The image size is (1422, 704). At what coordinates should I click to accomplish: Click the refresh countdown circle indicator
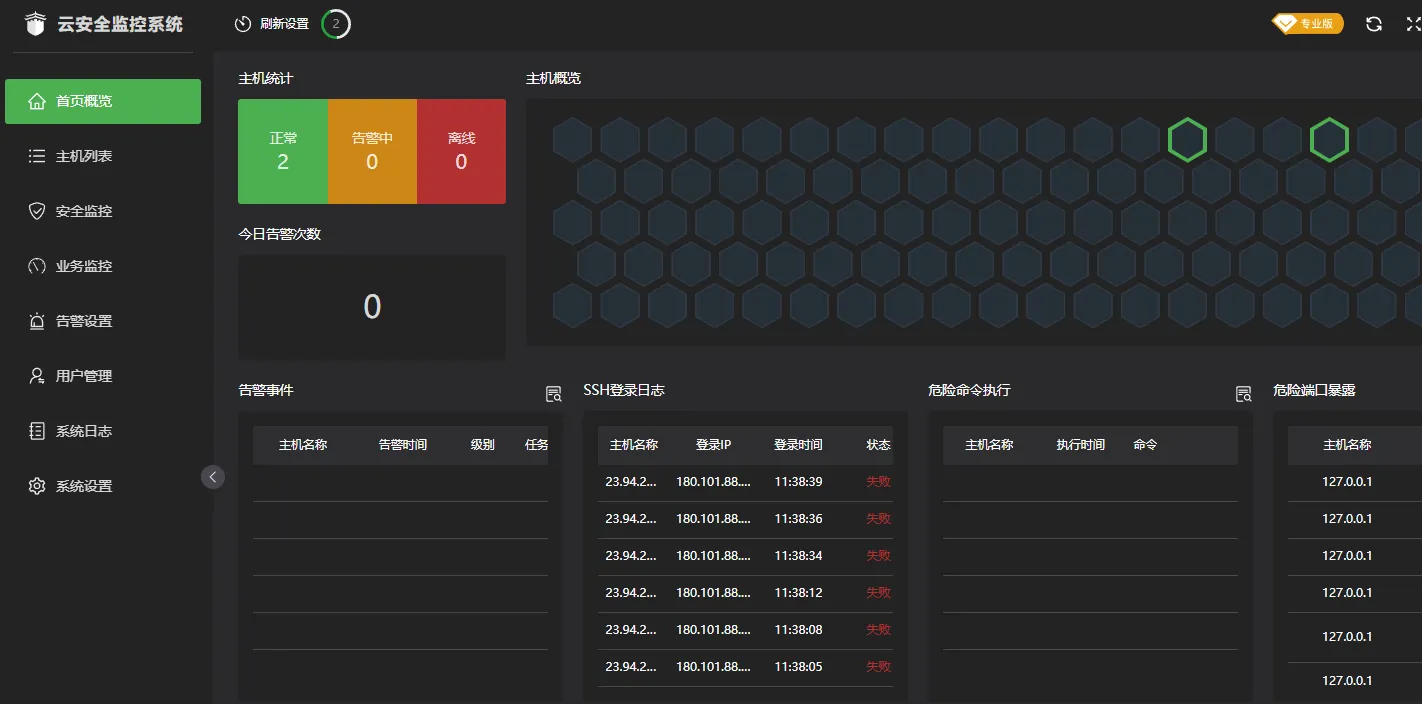click(336, 24)
